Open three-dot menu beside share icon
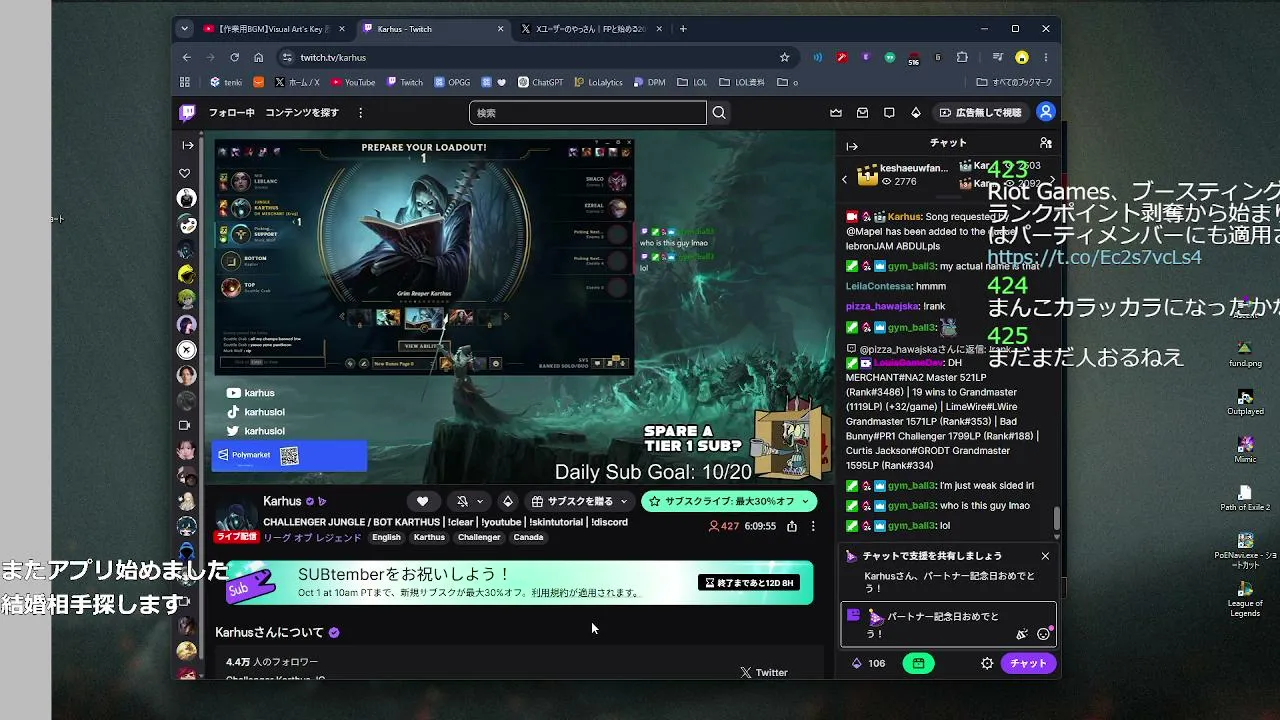 coord(813,526)
